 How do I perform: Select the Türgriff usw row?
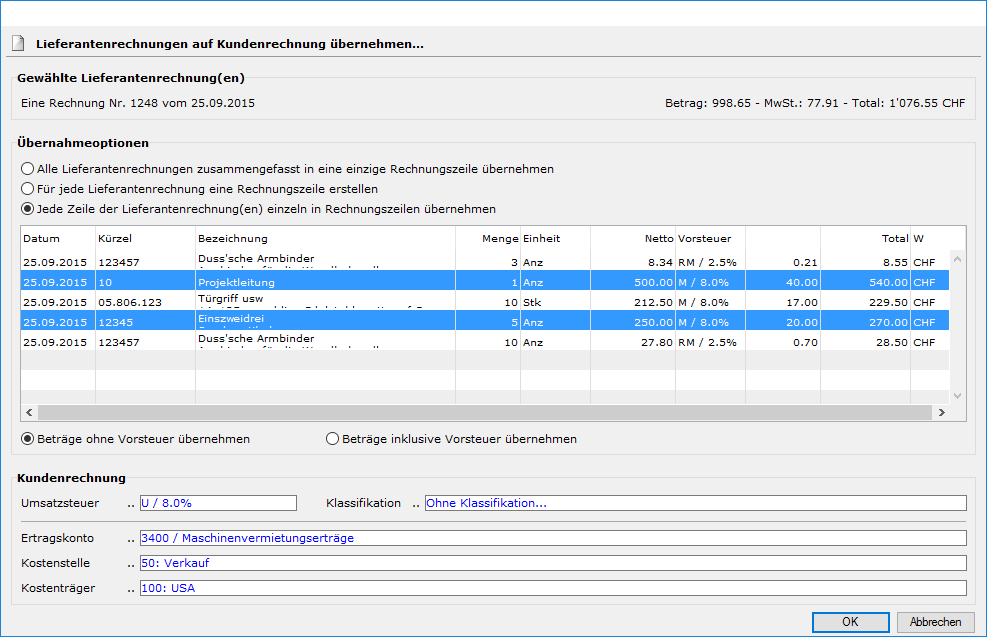click(x=300, y=301)
